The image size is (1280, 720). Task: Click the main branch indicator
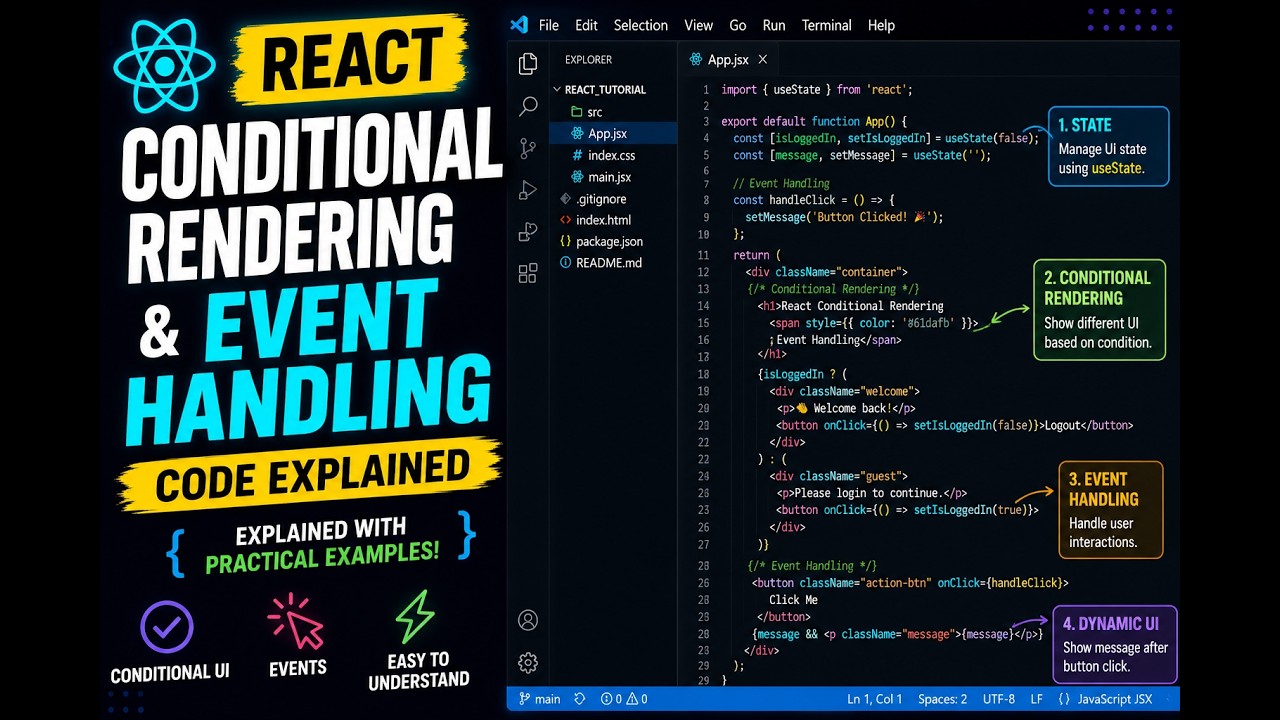(540, 699)
